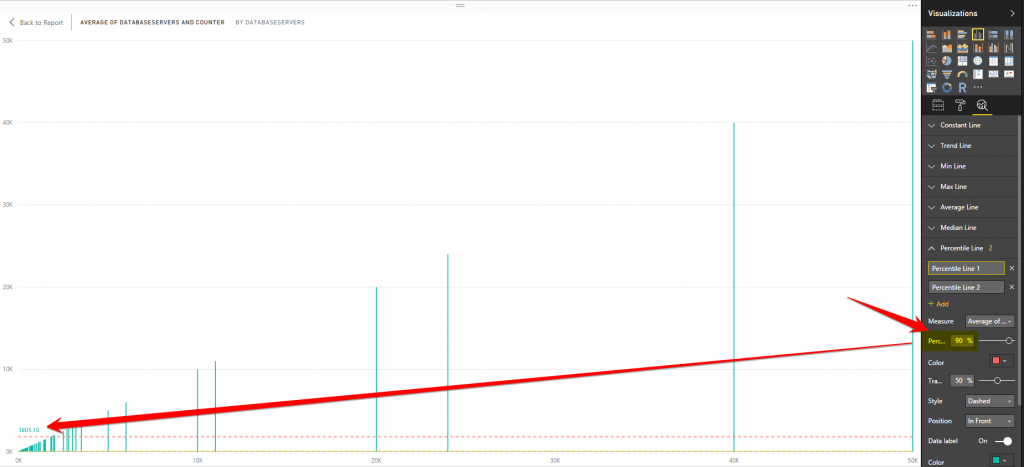Adjust the Percentile slider handle
Screen dimensions: 1024x467
pos(1010,340)
